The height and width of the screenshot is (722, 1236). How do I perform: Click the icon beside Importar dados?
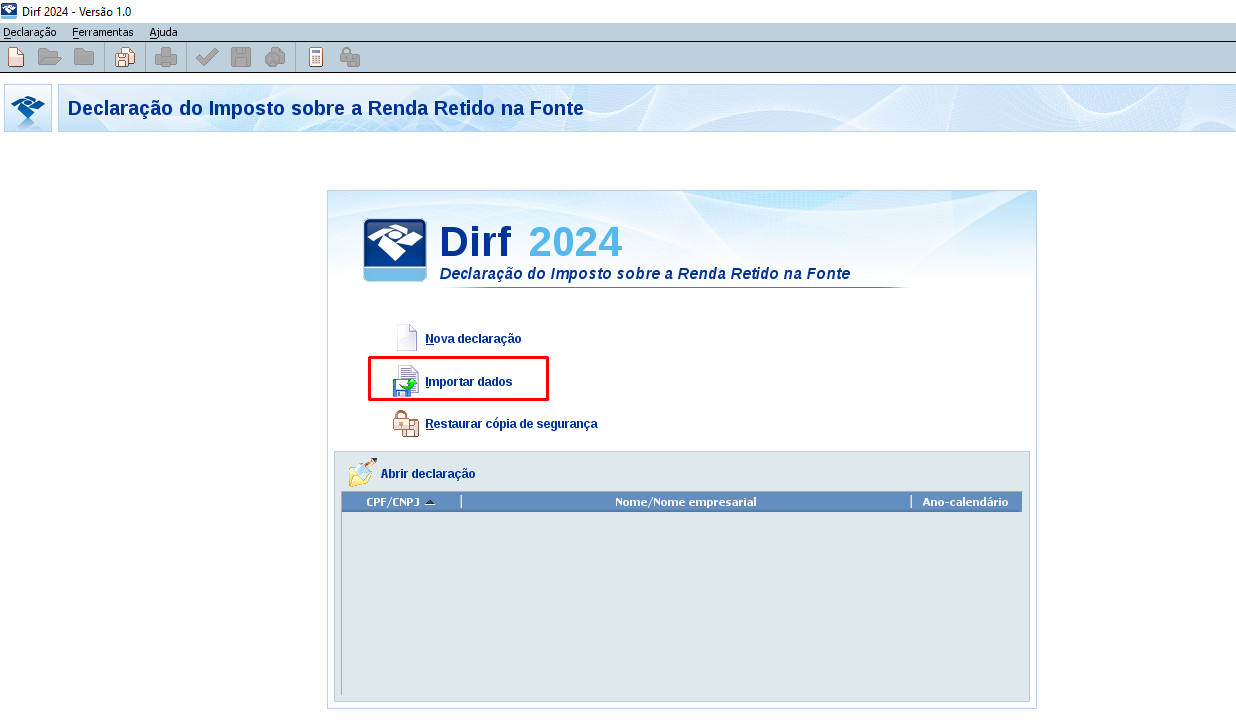pos(405,381)
